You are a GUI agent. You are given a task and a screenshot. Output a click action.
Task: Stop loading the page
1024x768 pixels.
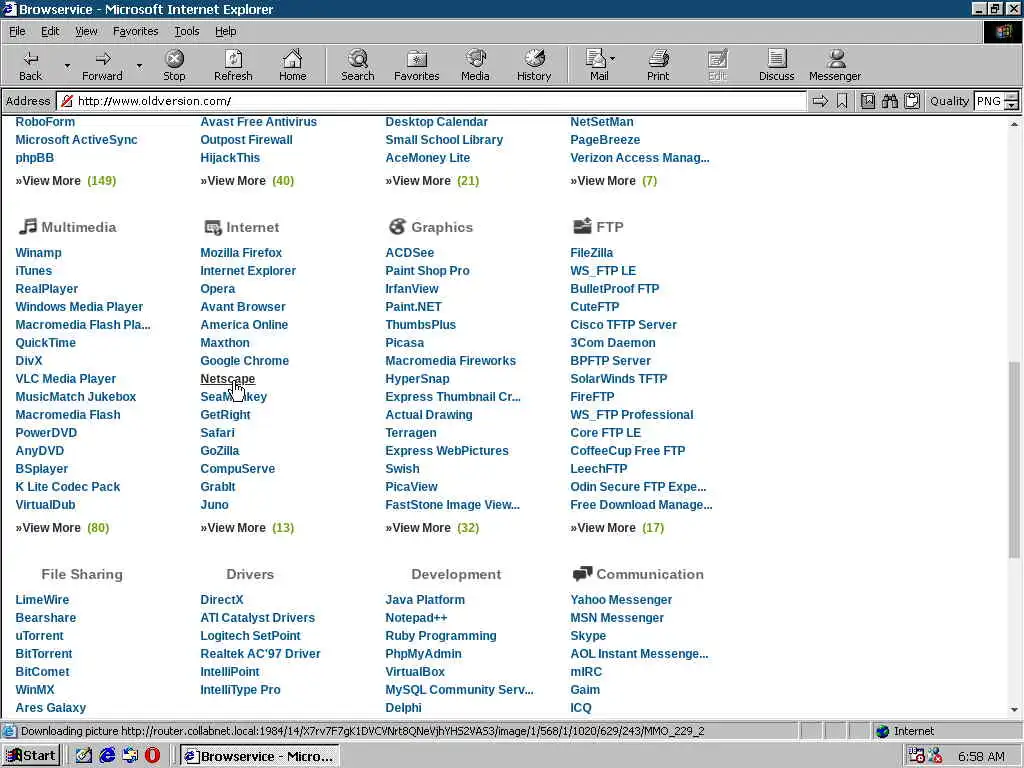pos(174,65)
